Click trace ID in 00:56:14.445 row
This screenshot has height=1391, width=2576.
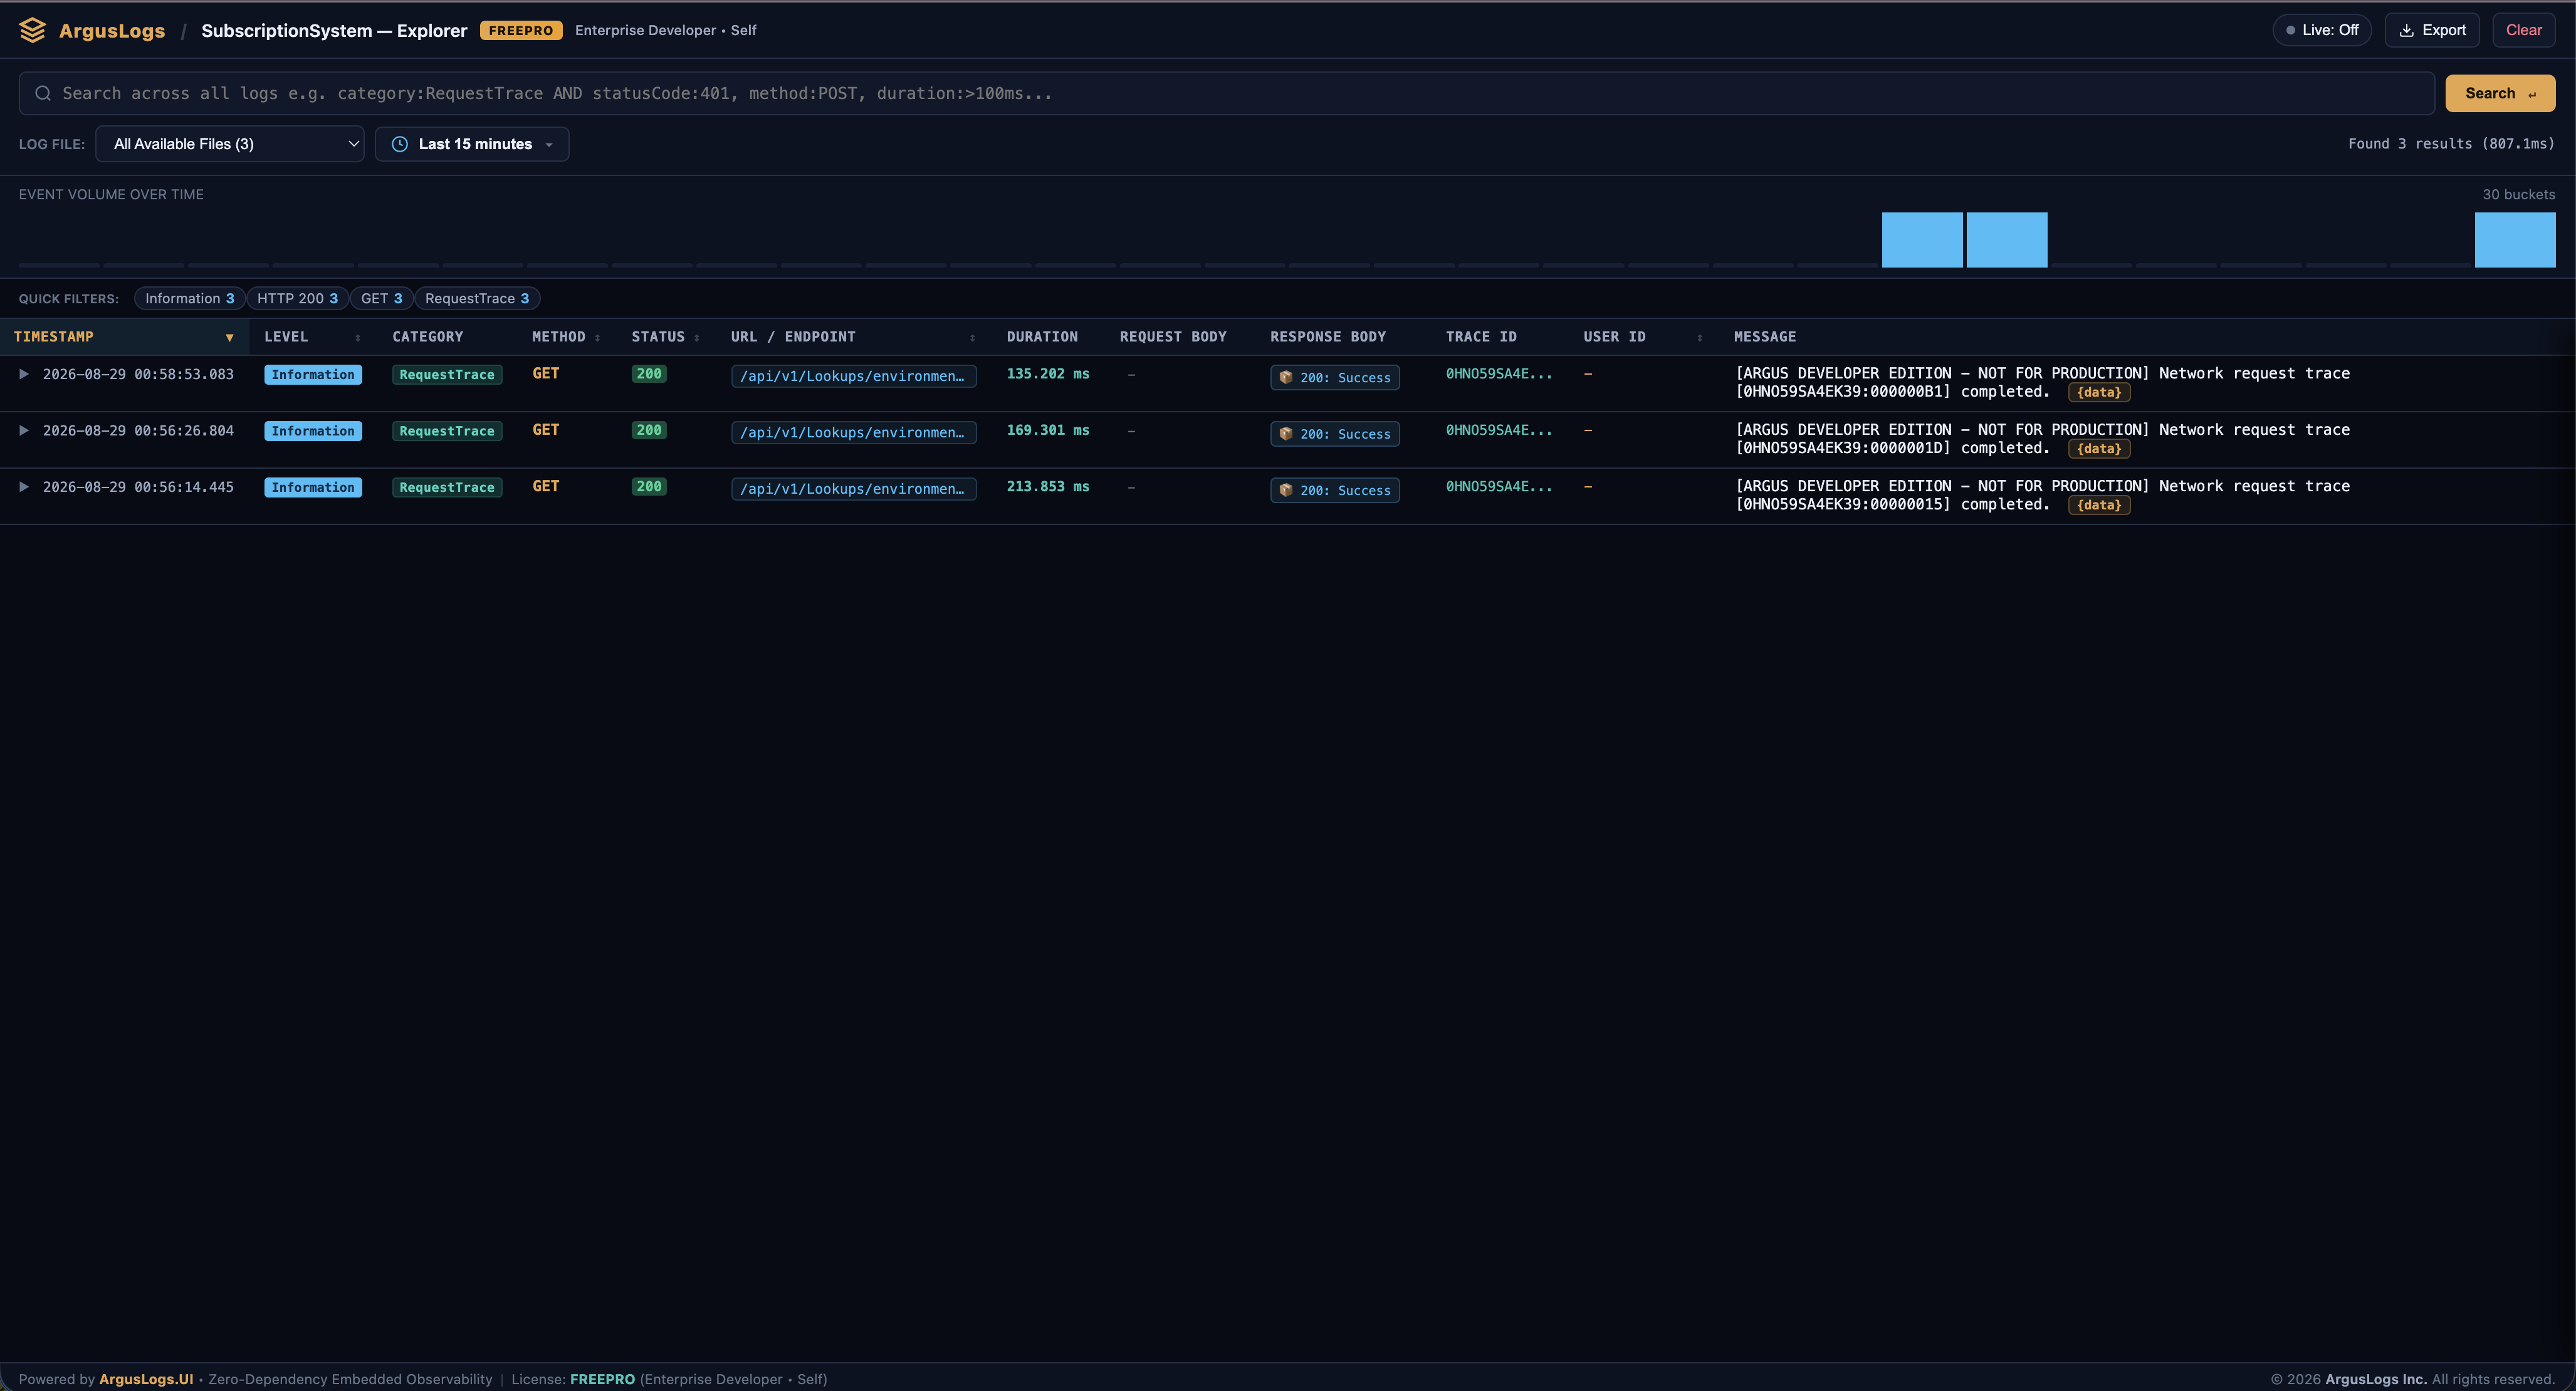coord(1499,487)
